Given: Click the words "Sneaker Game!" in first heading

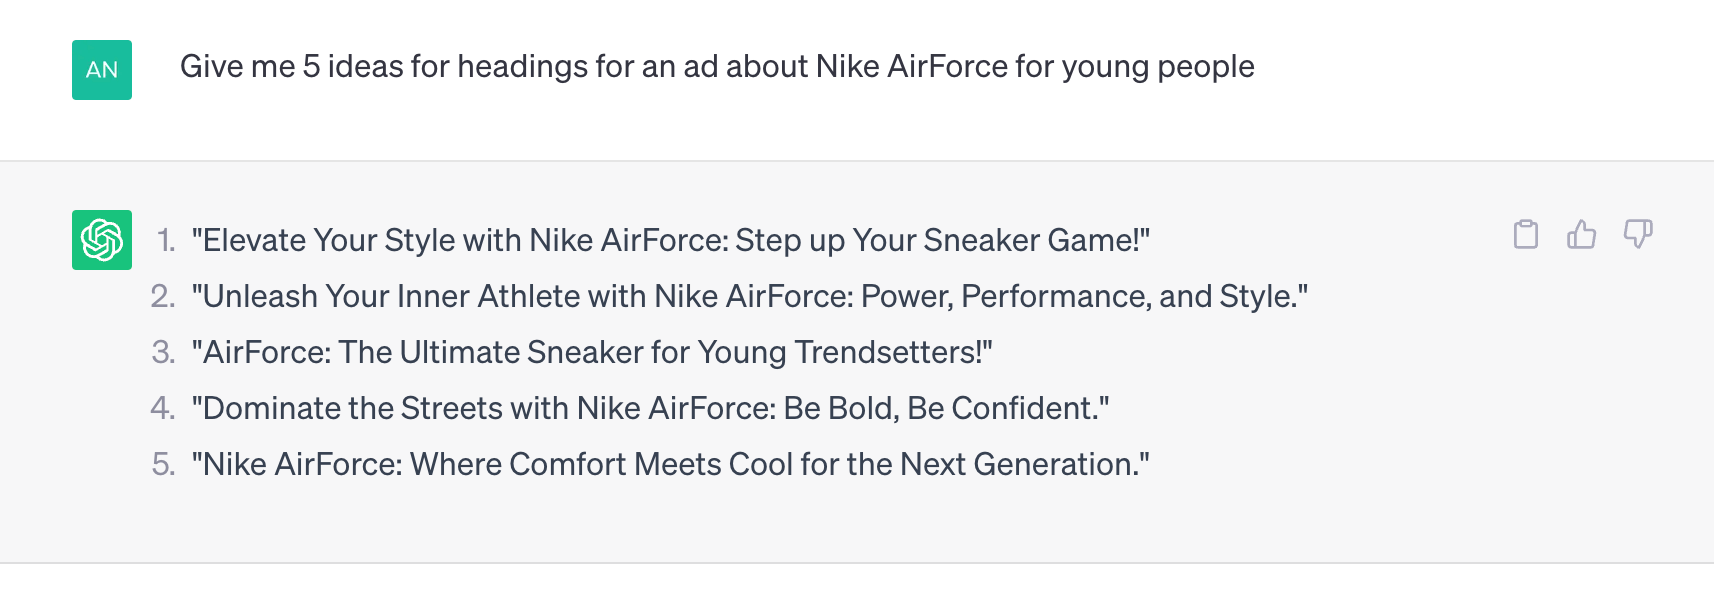Looking at the screenshot, I should point(1031,240).
